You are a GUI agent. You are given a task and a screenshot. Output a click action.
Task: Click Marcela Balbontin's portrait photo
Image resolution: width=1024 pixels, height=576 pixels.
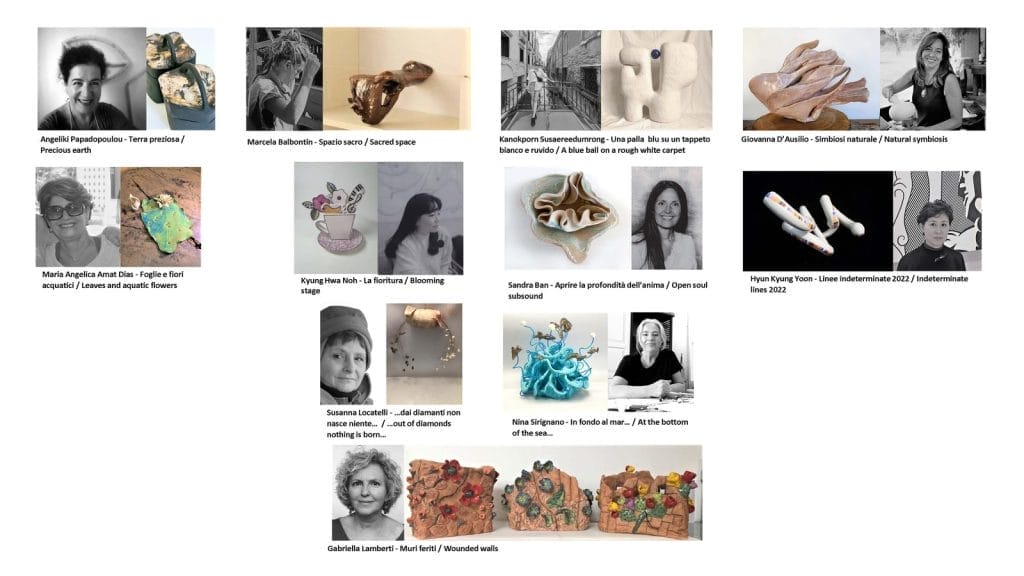284,78
